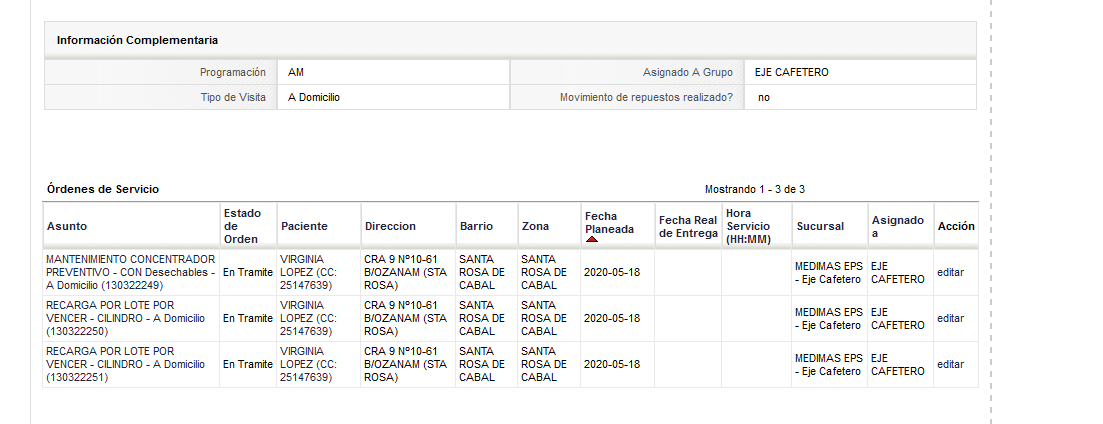Sort orders by Barrio column
This screenshot has width=1103, height=424.
click(476, 226)
